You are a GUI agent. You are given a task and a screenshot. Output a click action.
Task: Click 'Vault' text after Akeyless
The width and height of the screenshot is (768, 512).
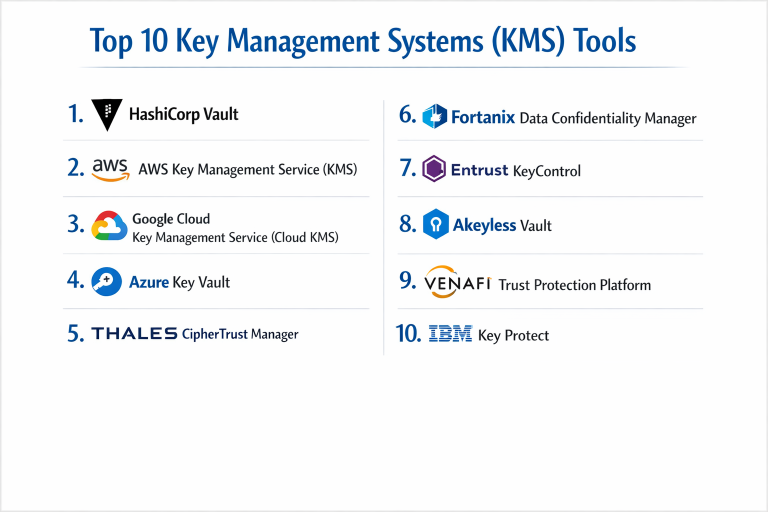[536, 226]
